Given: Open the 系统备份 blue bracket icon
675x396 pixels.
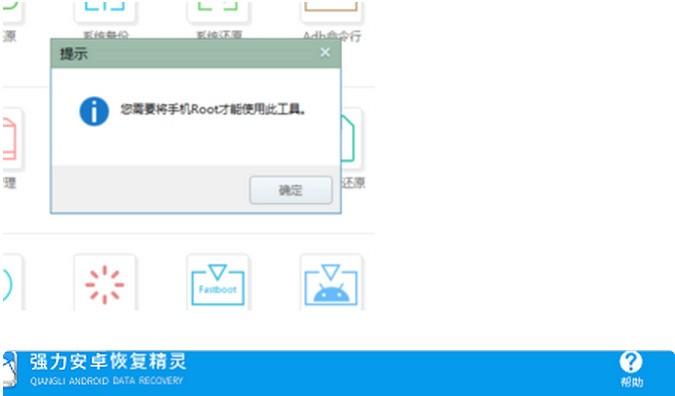Looking at the screenshot, I should point(105,12).
